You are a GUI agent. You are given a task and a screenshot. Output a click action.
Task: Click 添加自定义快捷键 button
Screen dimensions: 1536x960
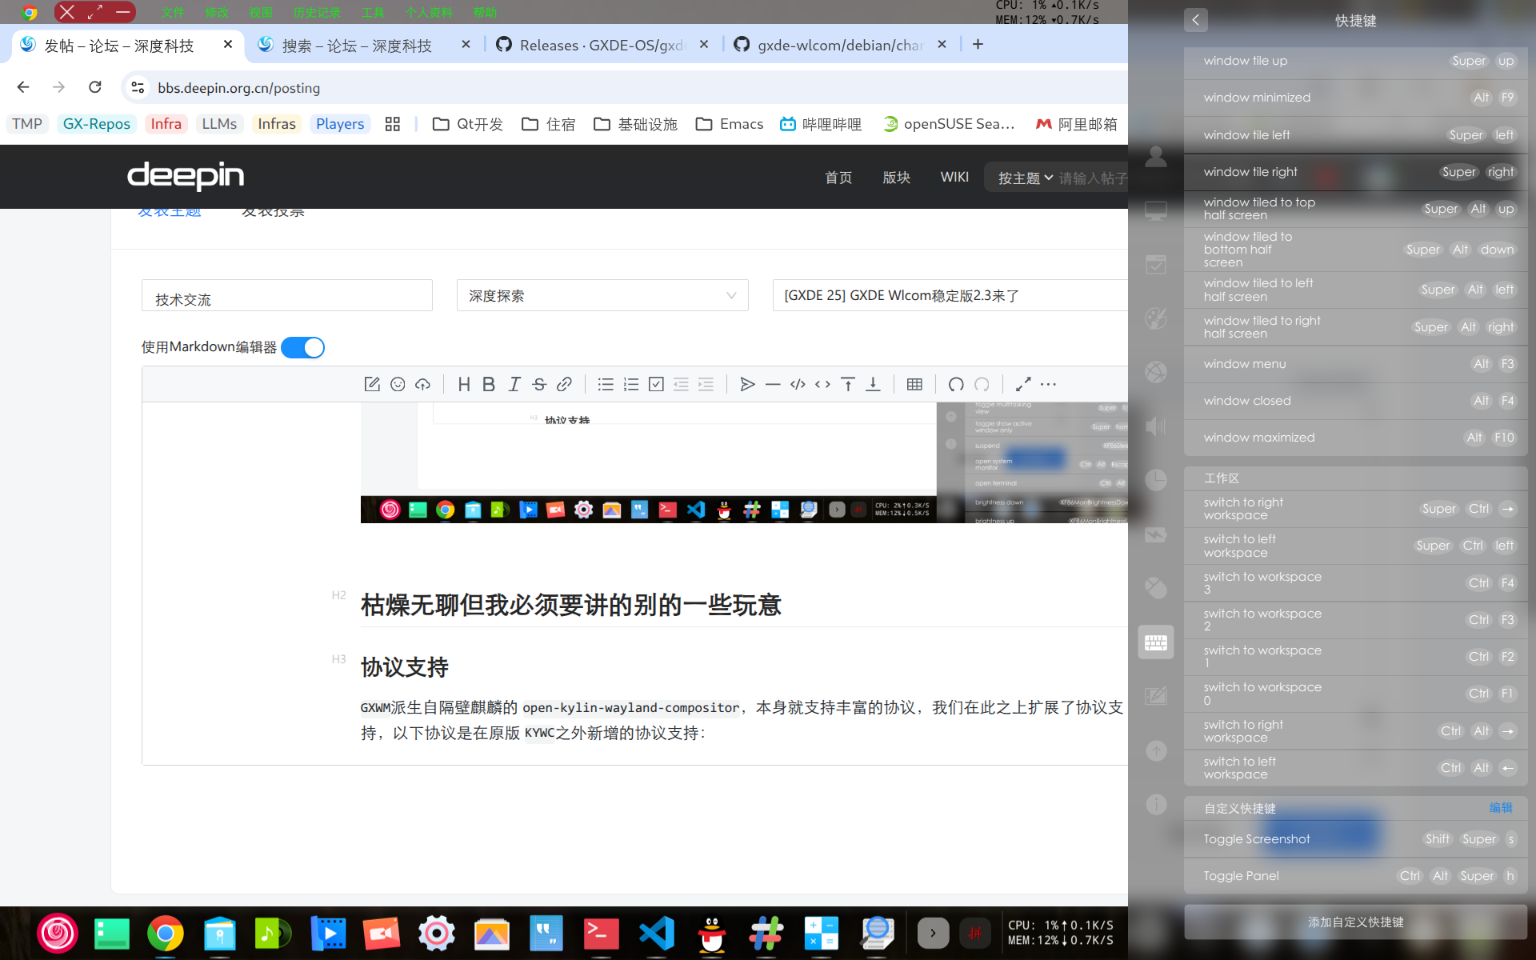pos(1356,922)
